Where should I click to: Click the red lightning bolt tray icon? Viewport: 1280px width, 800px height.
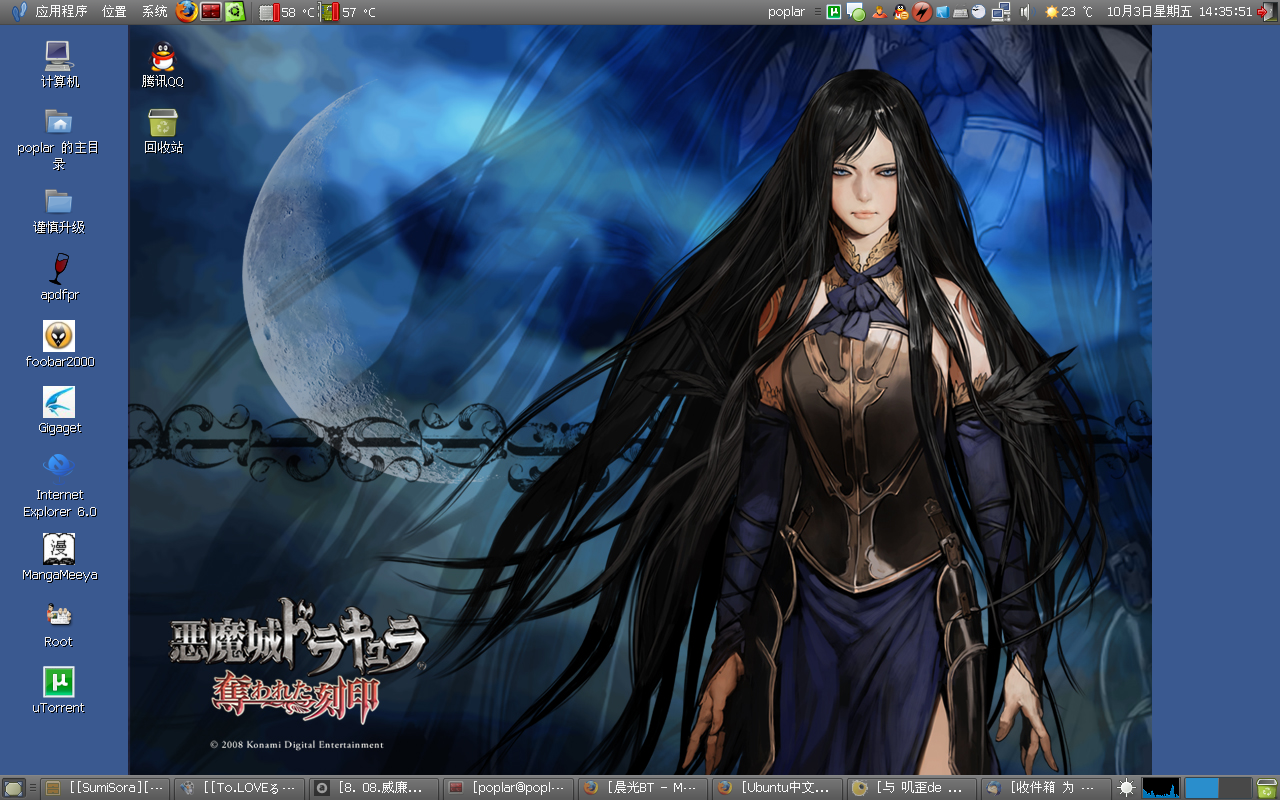click(x=922, y=12)
